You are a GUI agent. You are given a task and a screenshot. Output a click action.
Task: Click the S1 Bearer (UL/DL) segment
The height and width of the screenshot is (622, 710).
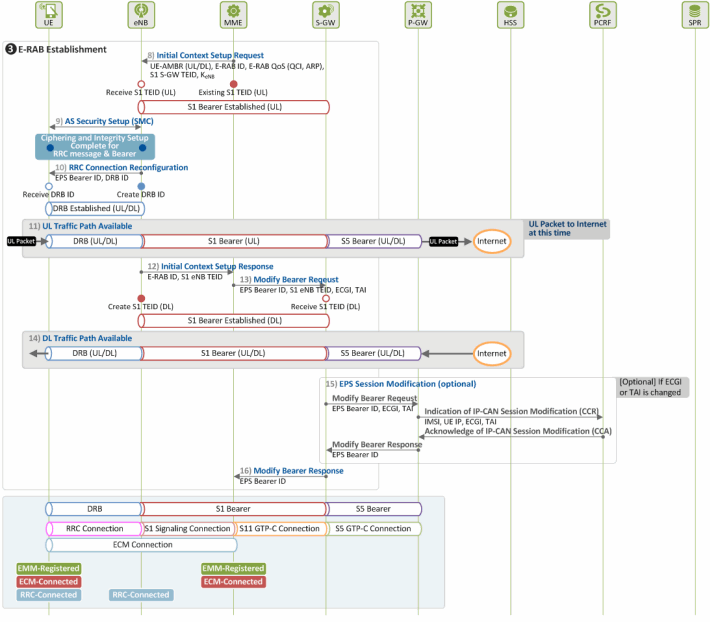[x=234, y=354]
